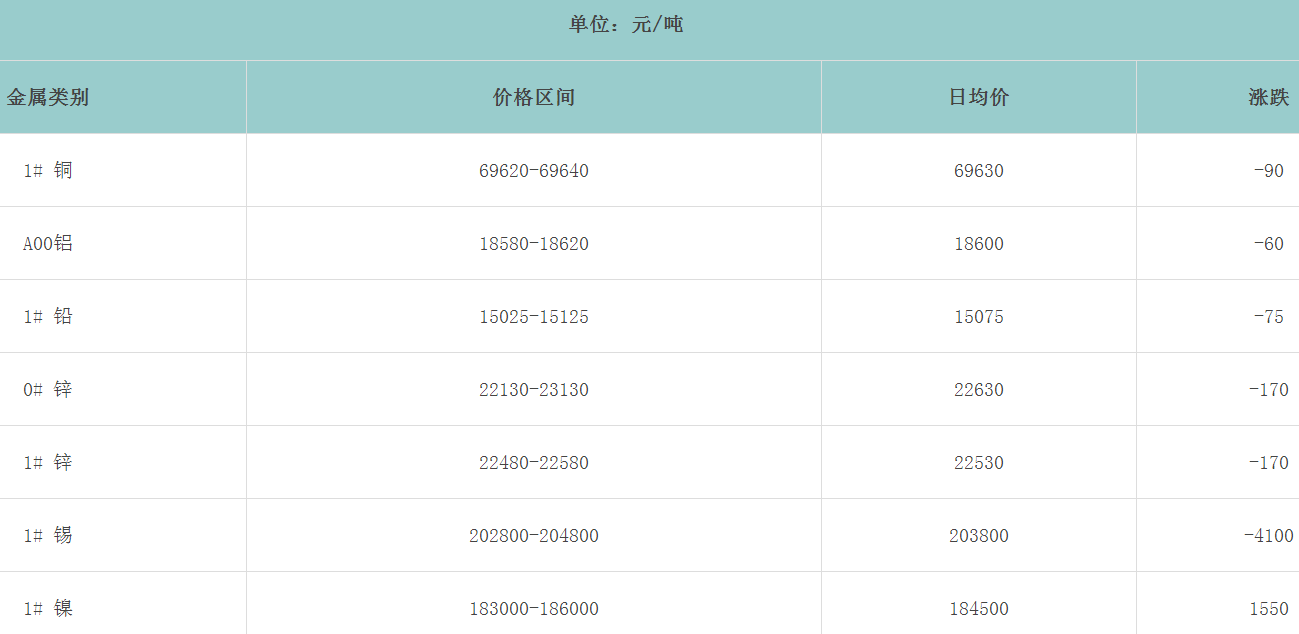Select the tin average price 203800

point(978,535)
